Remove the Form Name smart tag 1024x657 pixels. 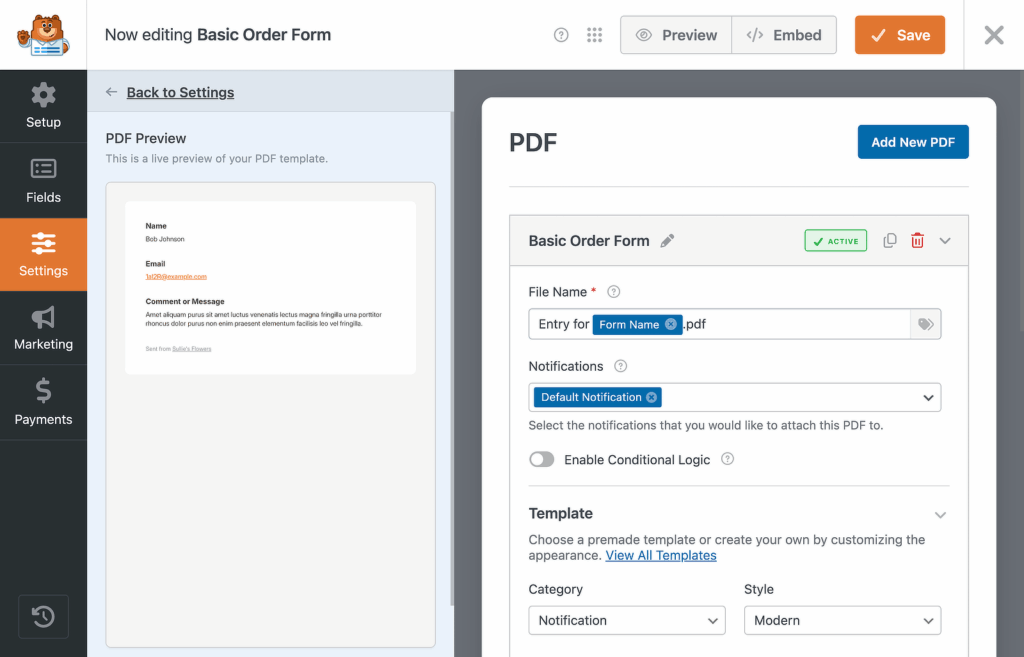pyautogui.click(x=671, y=324)
